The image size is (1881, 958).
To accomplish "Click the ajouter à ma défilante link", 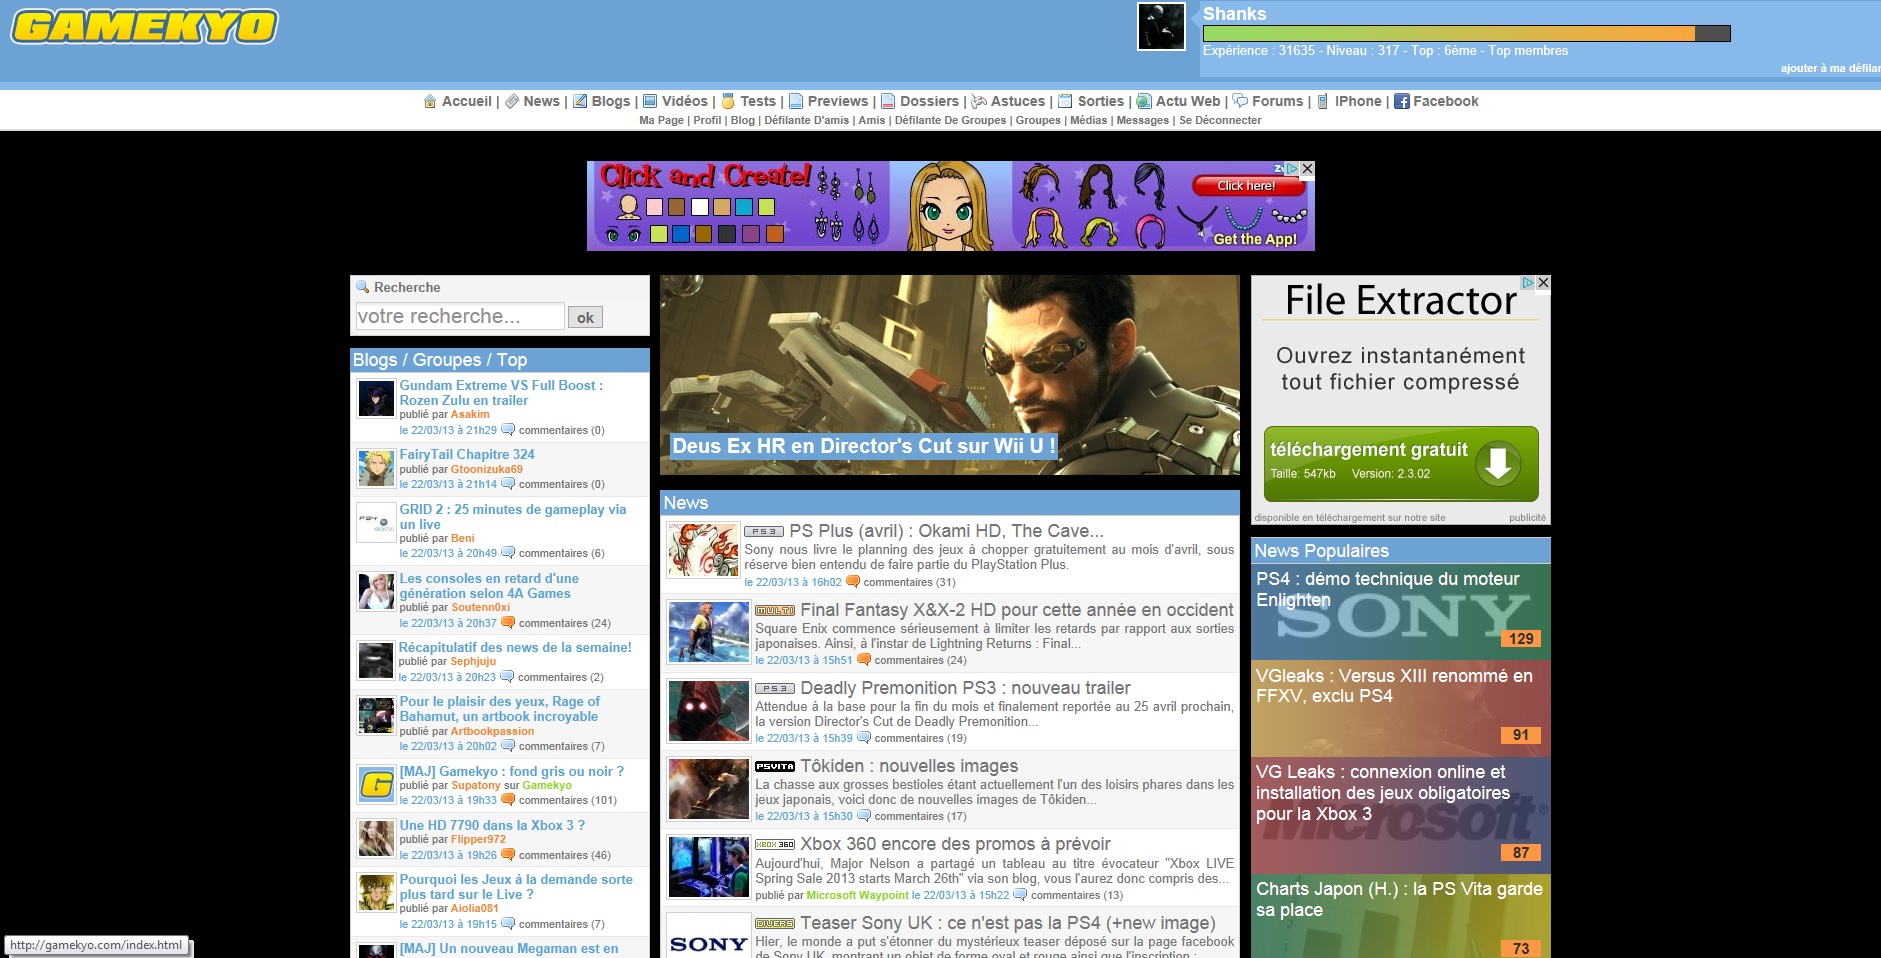I will (1830, 68).
